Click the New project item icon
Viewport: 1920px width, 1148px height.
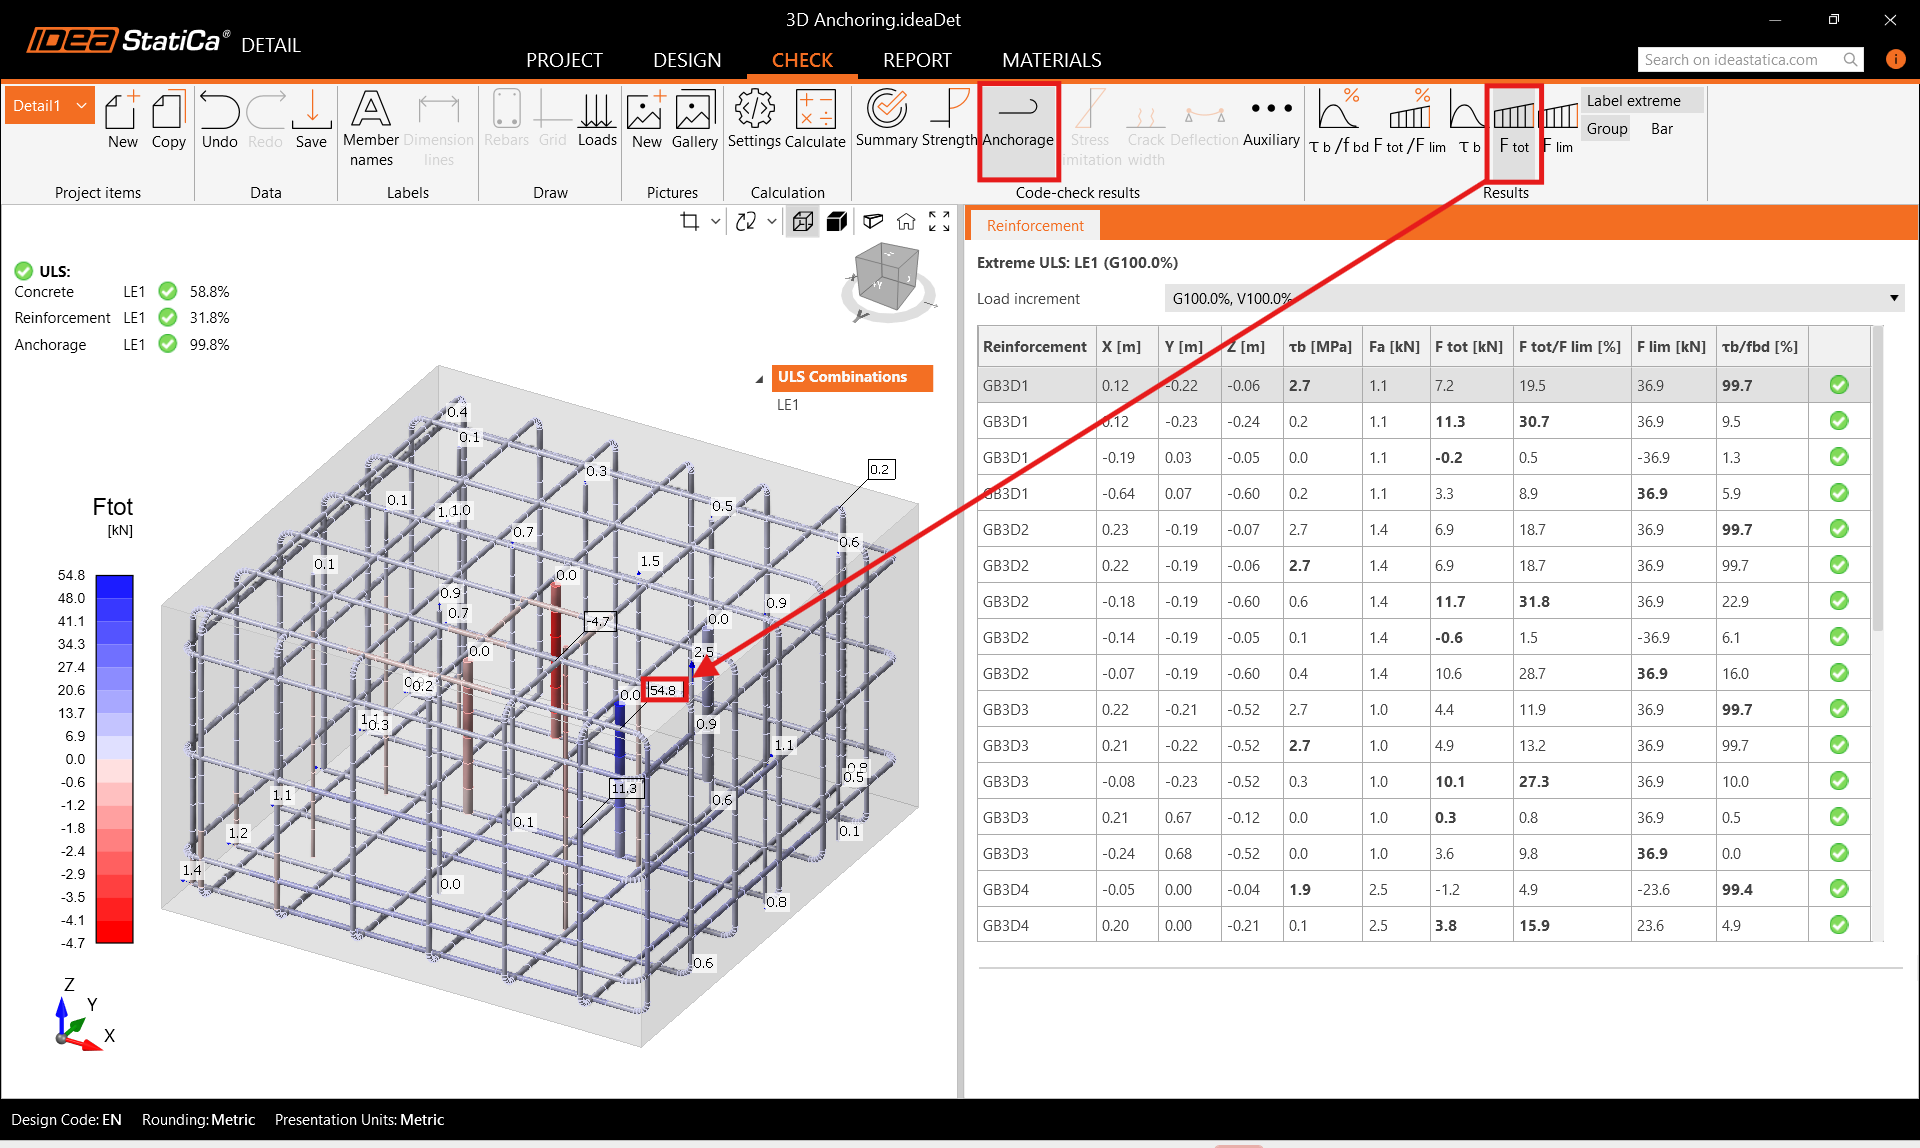(122, 119)
